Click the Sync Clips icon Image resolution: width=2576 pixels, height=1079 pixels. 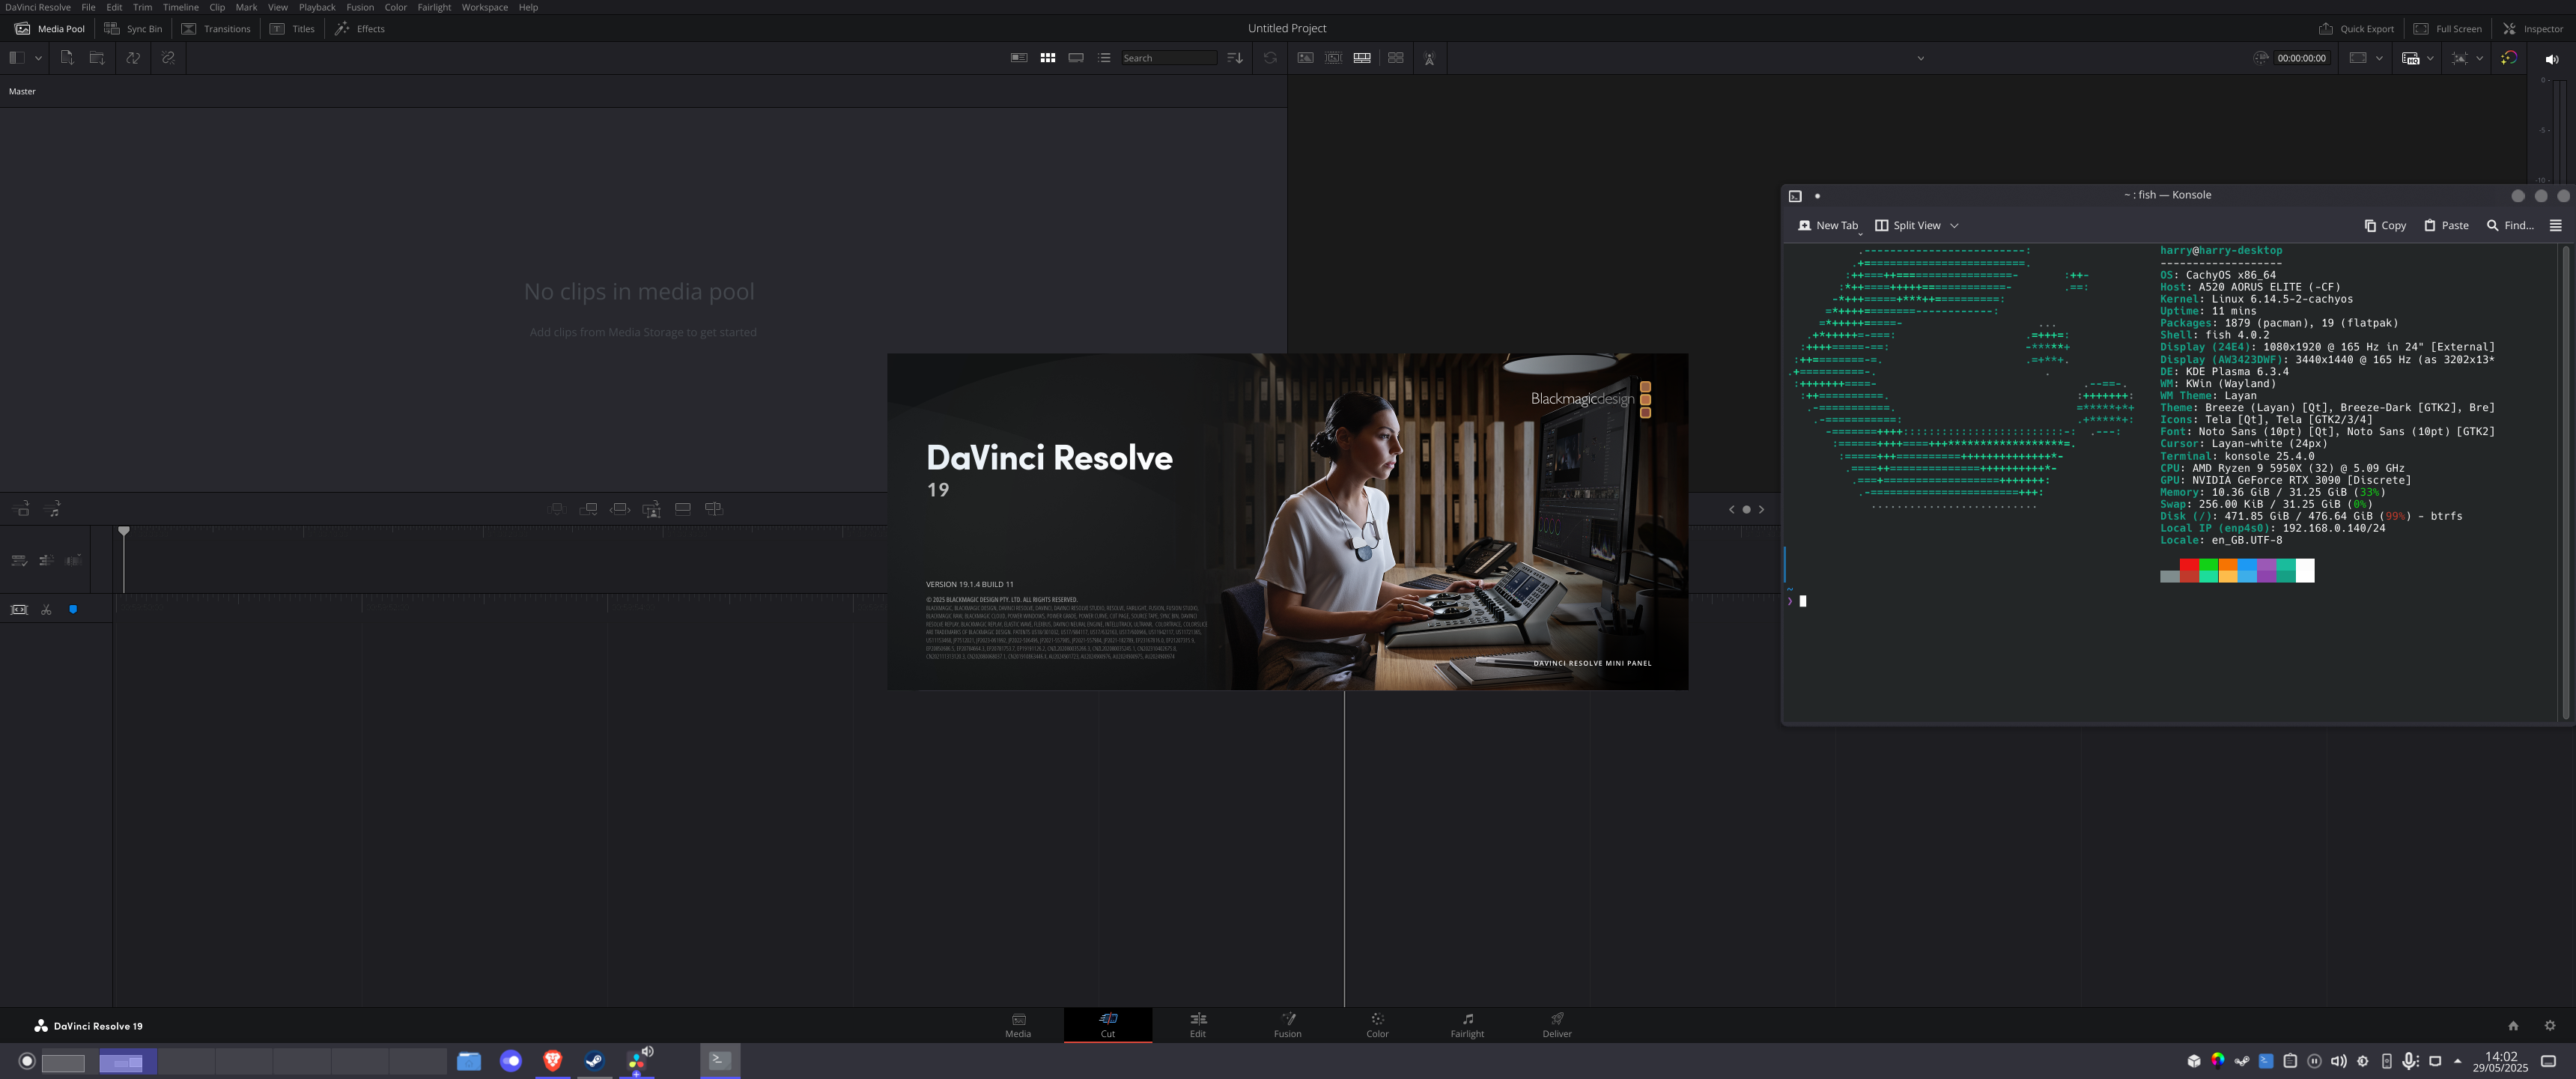pos(133,58)
